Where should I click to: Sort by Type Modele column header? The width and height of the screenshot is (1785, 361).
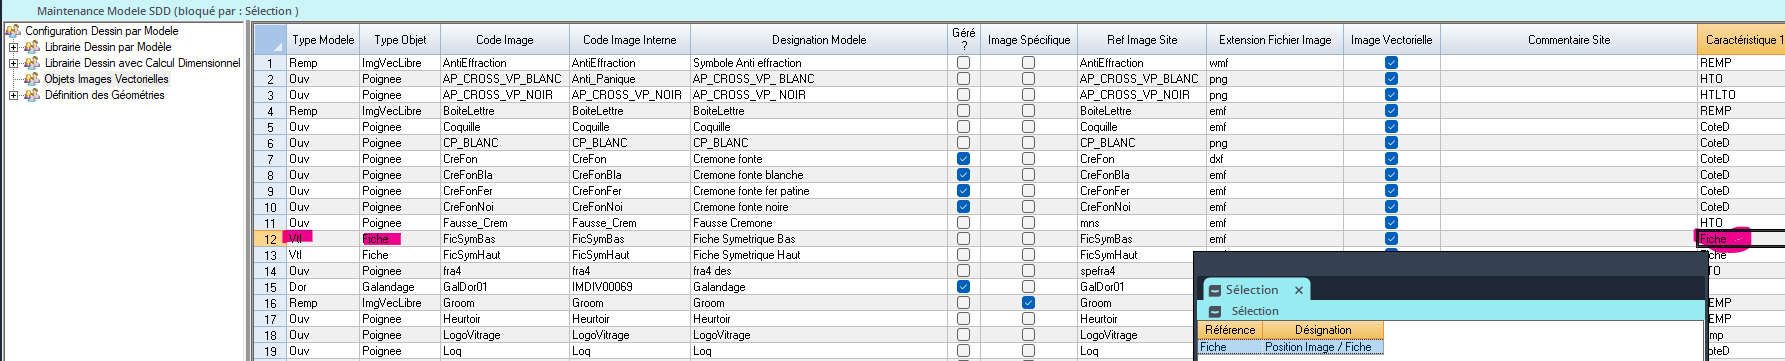point(322,40)
